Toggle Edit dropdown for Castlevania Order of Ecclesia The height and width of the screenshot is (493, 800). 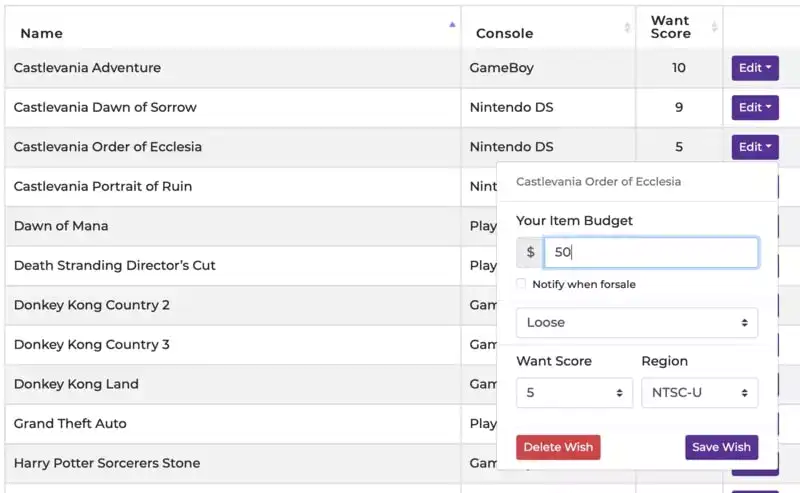[x=755, y=147]
